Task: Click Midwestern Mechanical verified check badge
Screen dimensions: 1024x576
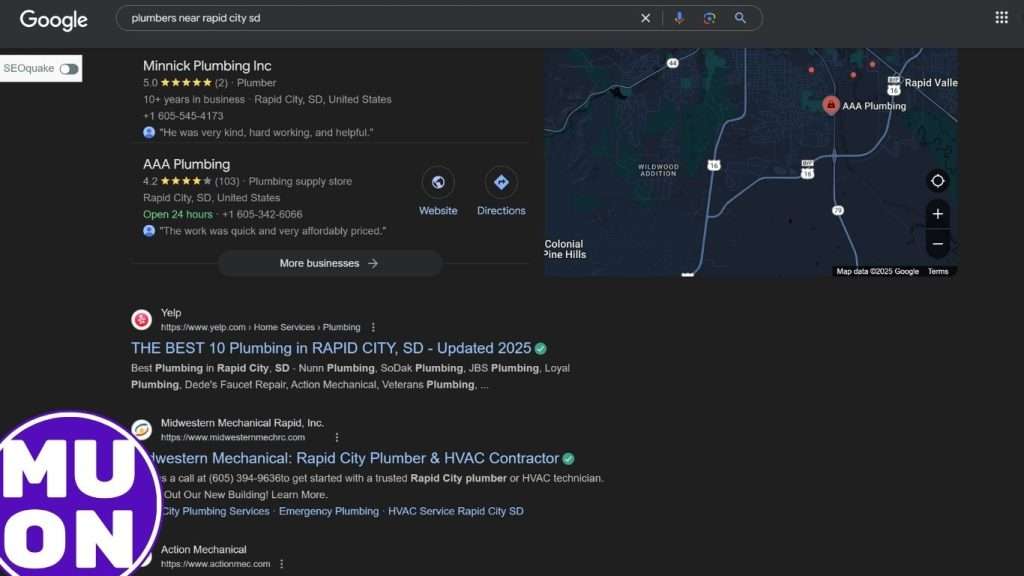Action: pos(568,459)
